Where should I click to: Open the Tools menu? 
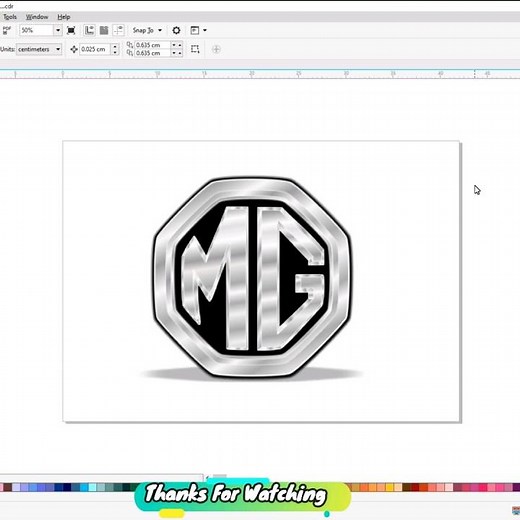10,17
